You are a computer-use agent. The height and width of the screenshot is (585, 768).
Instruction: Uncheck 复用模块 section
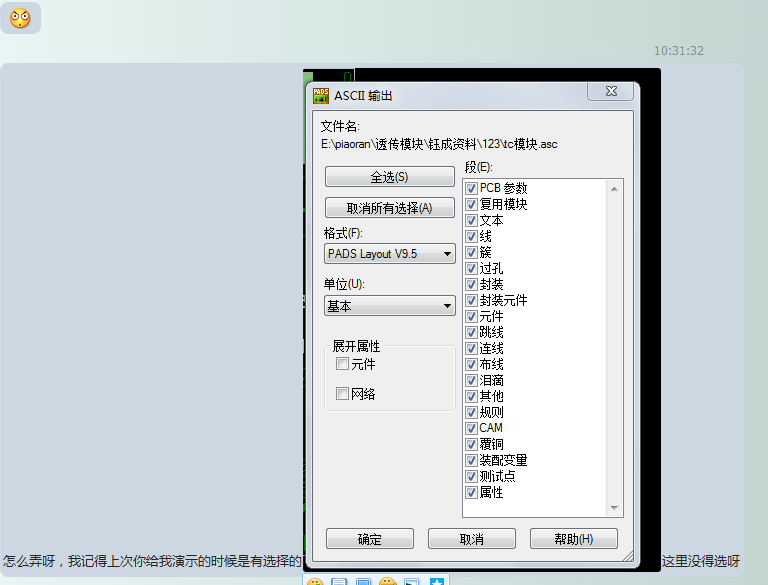471,204
